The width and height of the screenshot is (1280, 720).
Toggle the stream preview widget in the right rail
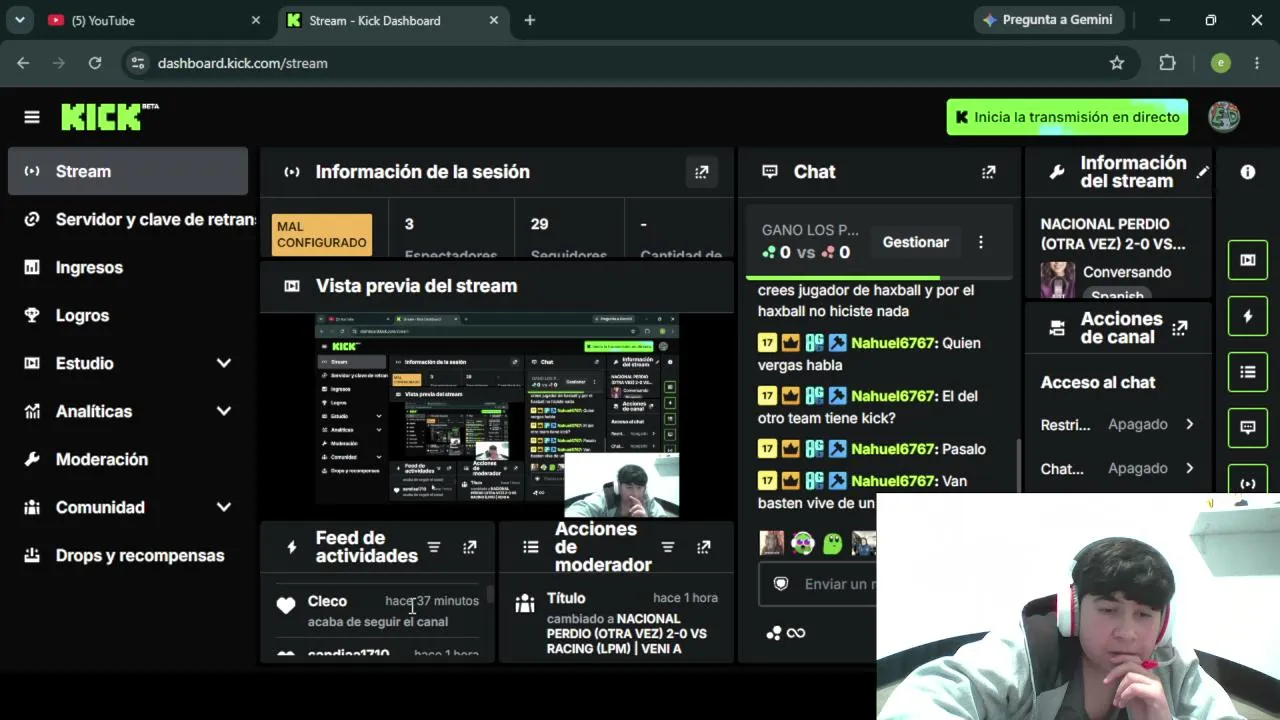1248,260
